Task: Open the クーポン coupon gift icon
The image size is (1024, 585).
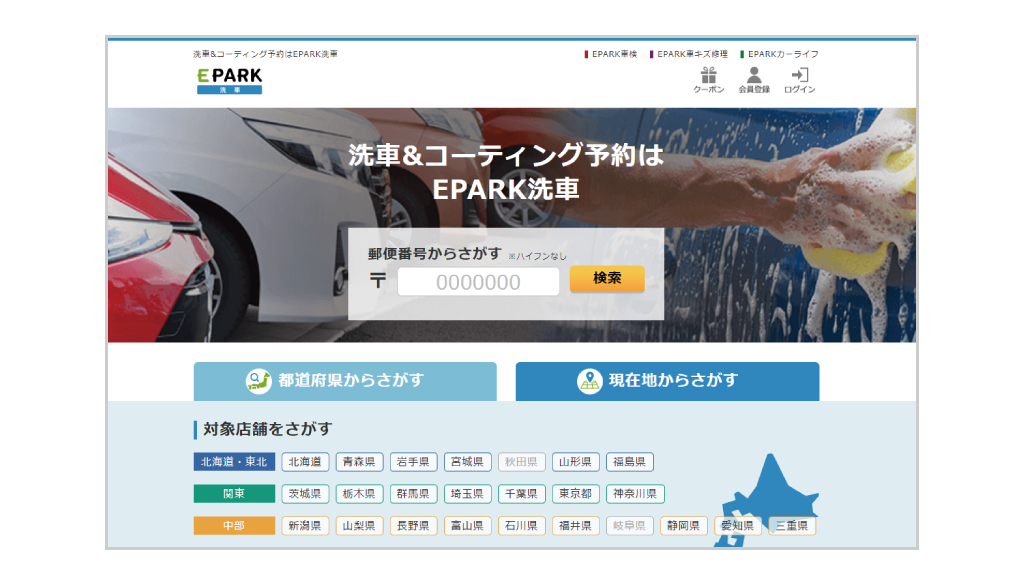Action: click(709, 78)
